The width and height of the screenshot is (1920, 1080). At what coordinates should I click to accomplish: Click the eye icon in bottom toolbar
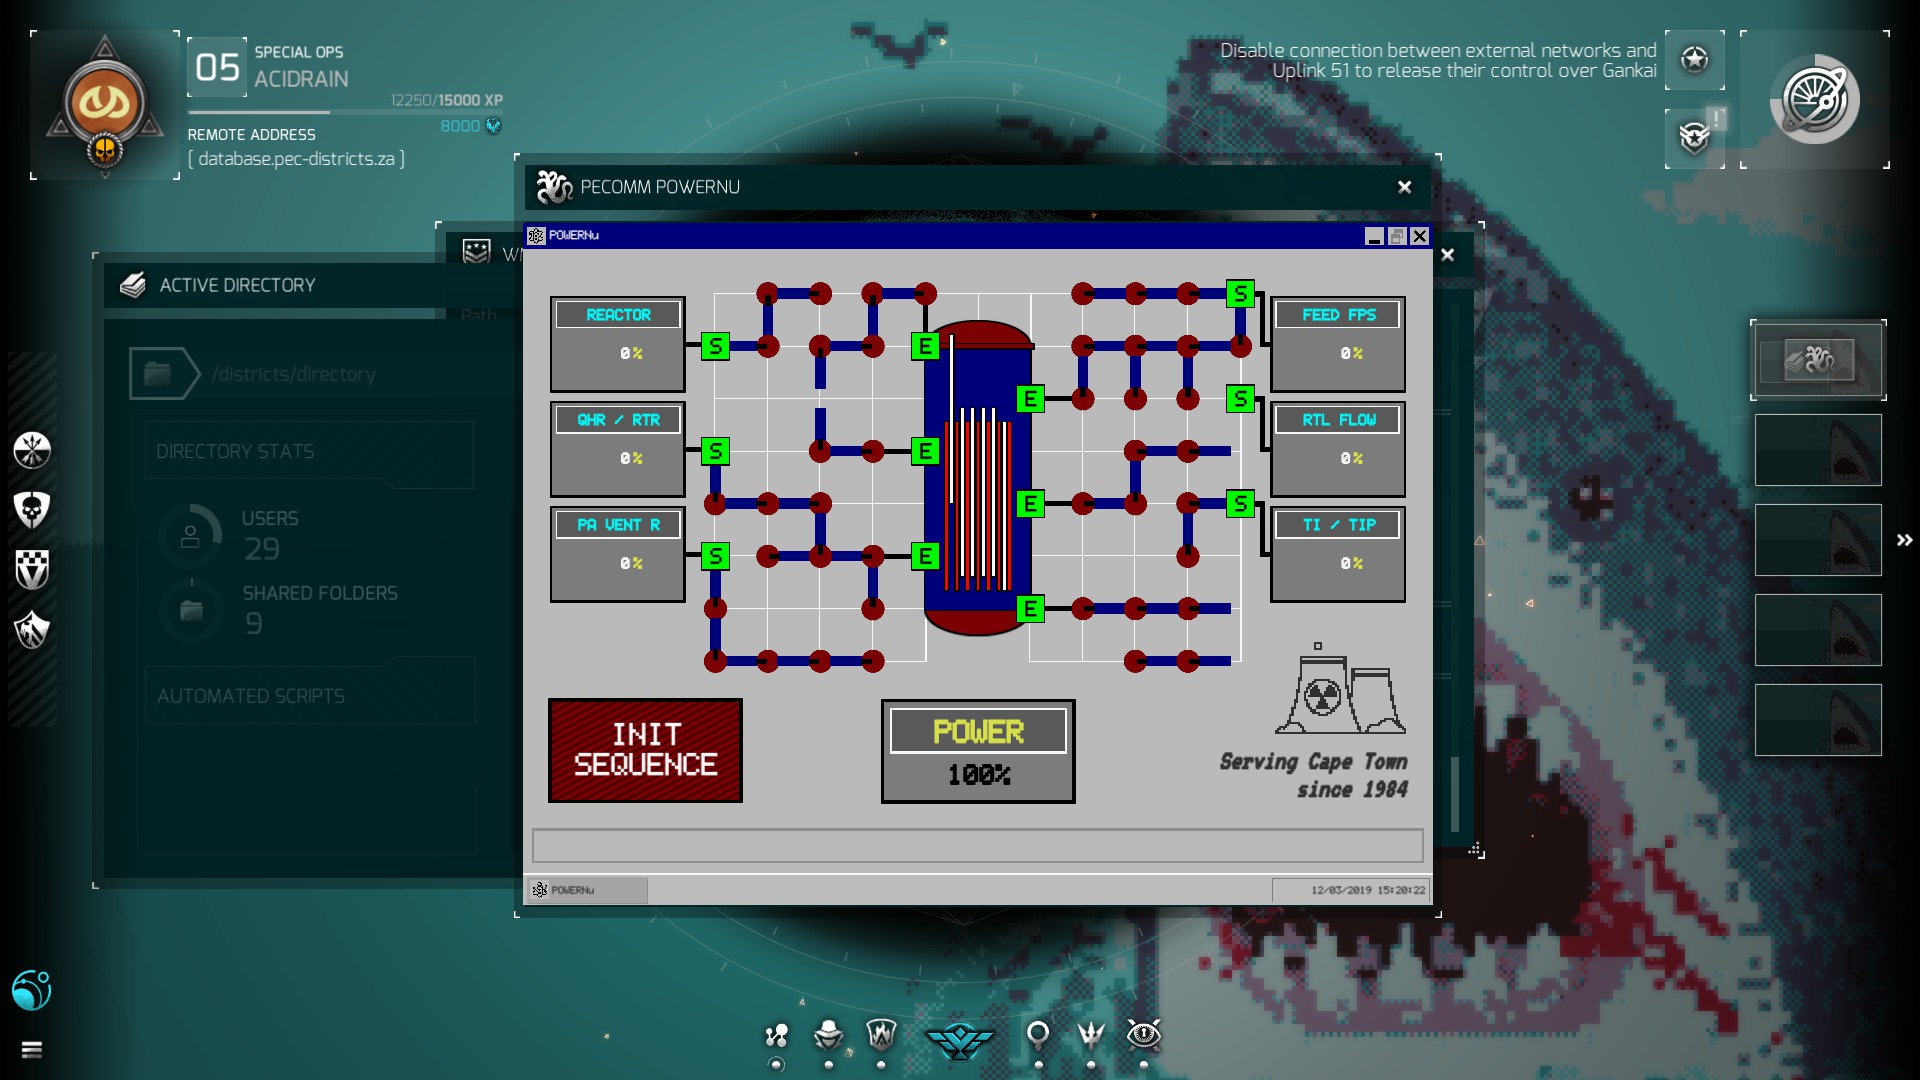pos(1143,1034)
